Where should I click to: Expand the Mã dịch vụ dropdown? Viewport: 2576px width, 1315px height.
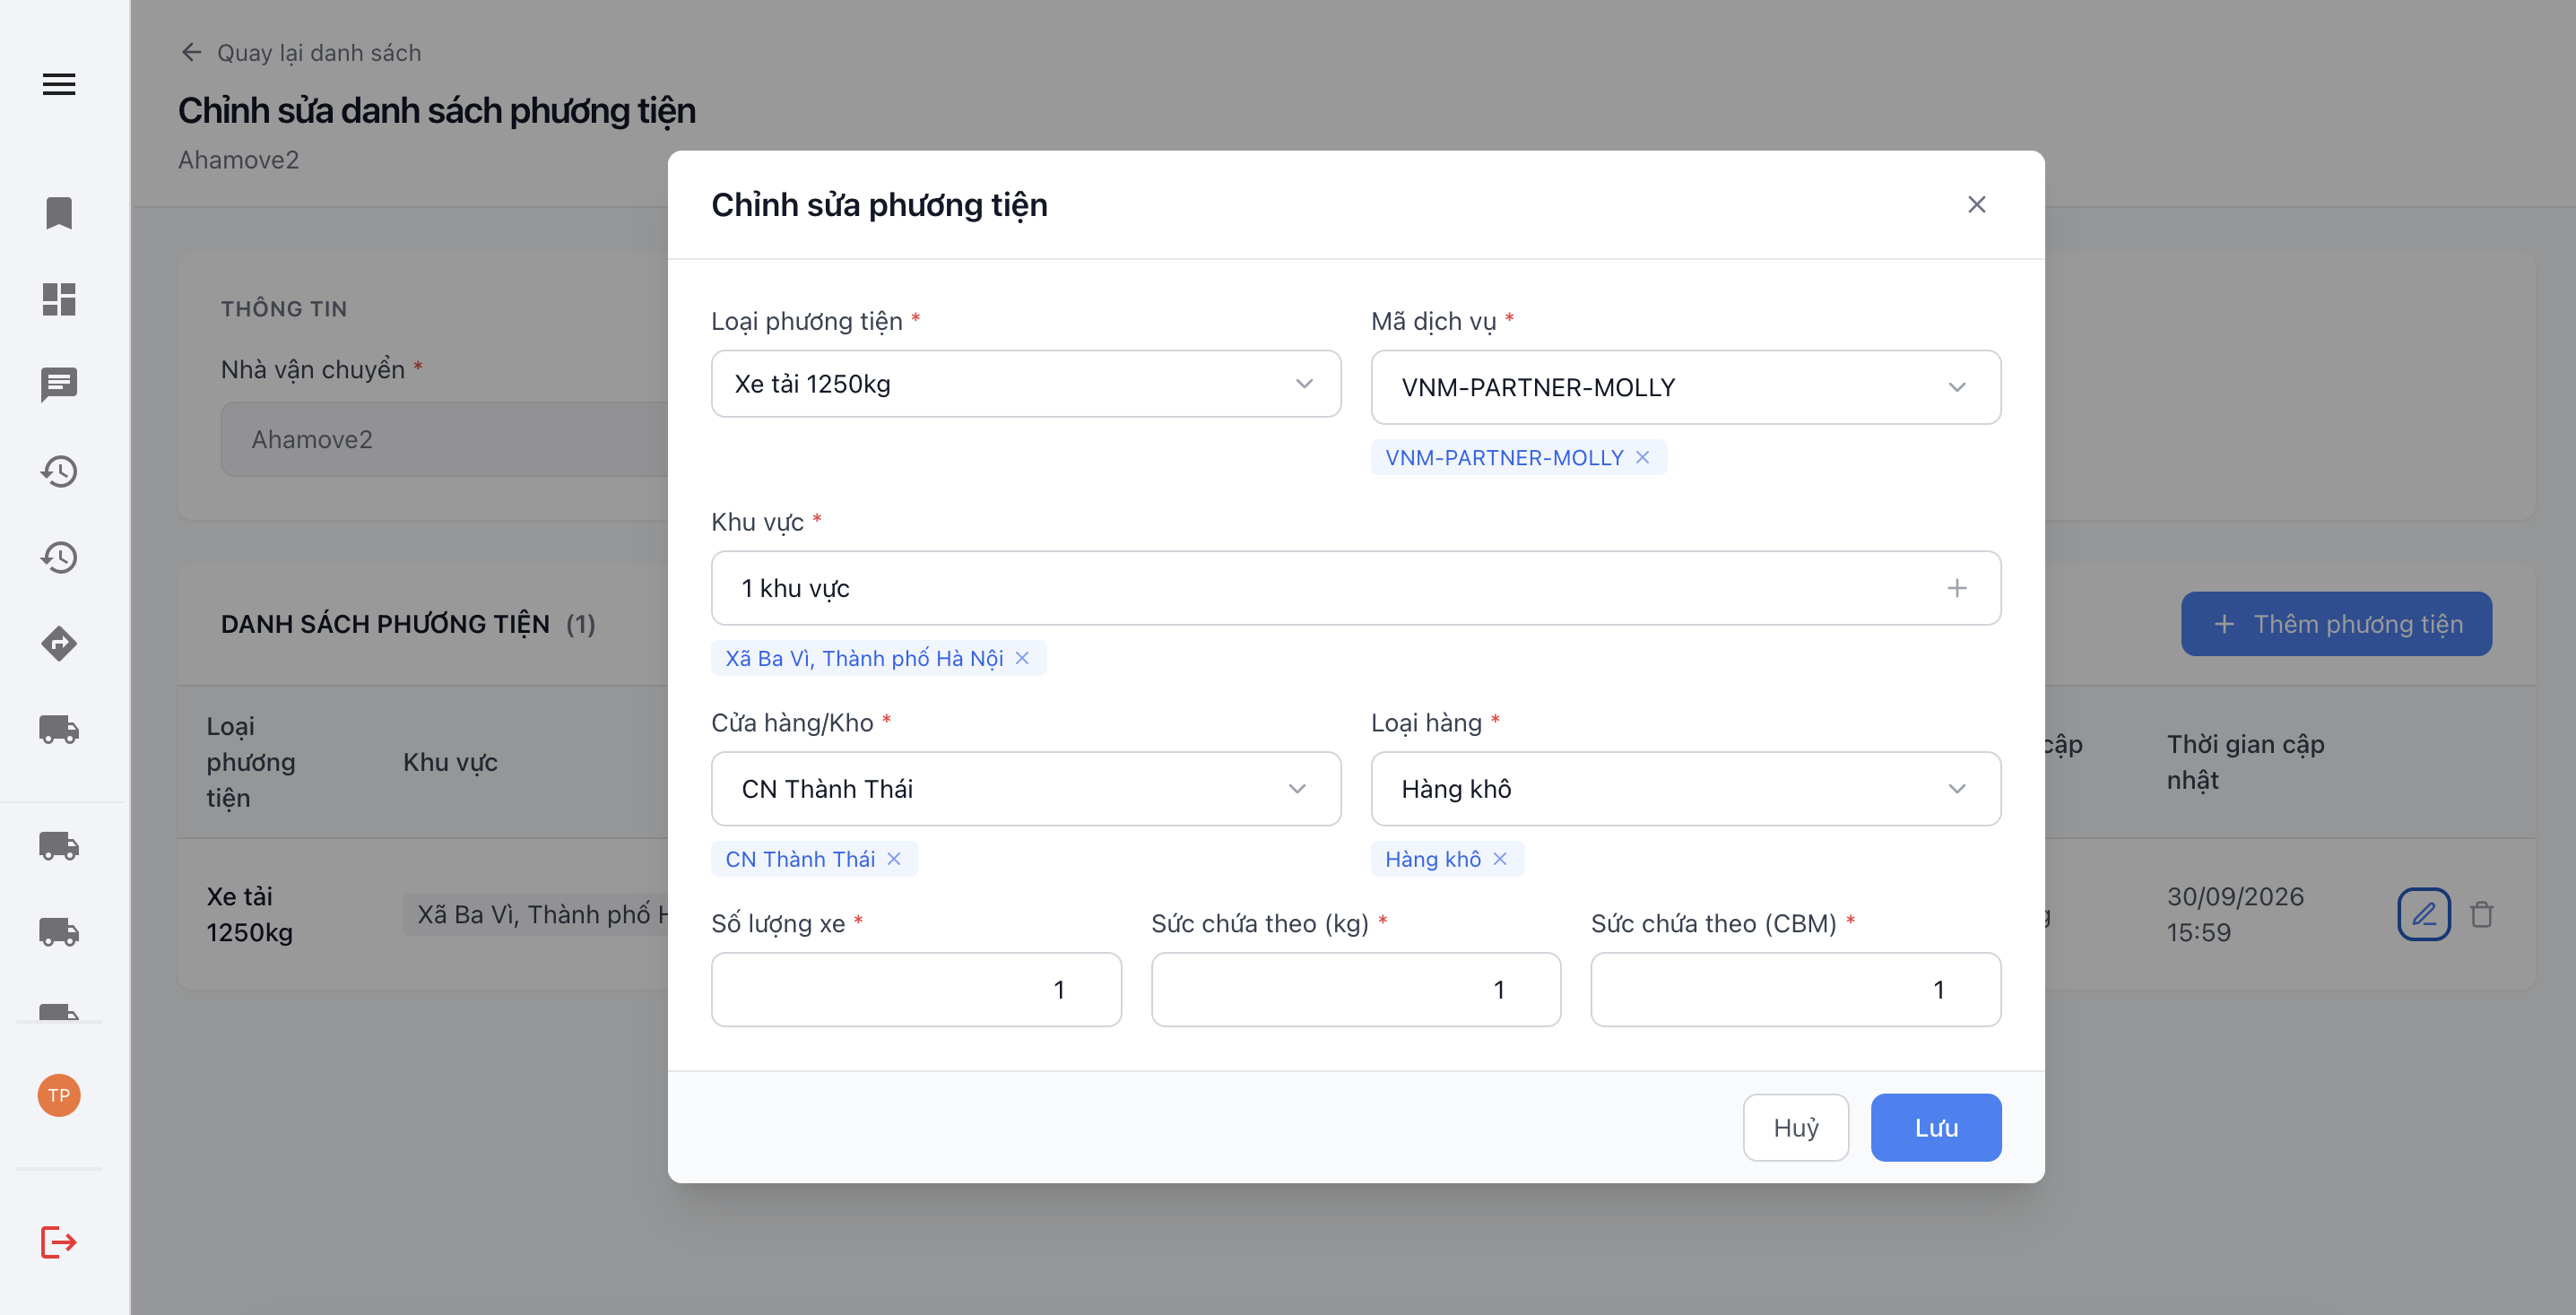click(x=1686, y=387)
